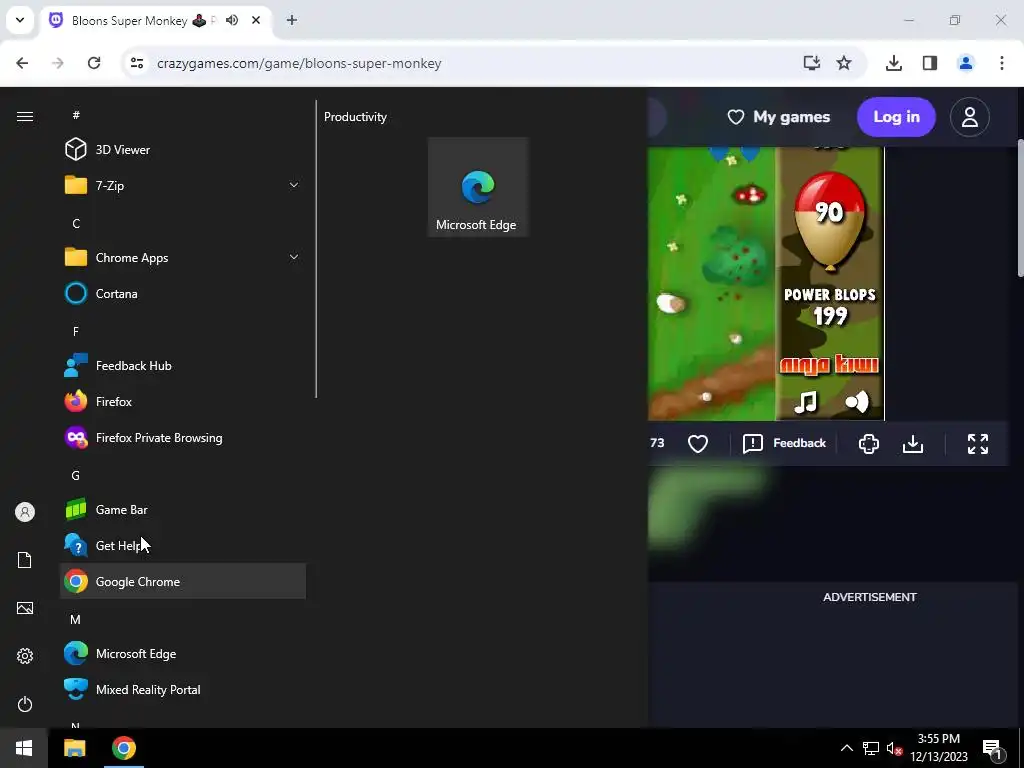
Task: Install app via address bar icon
Action: pyautogui.click(x=812, y=63)
